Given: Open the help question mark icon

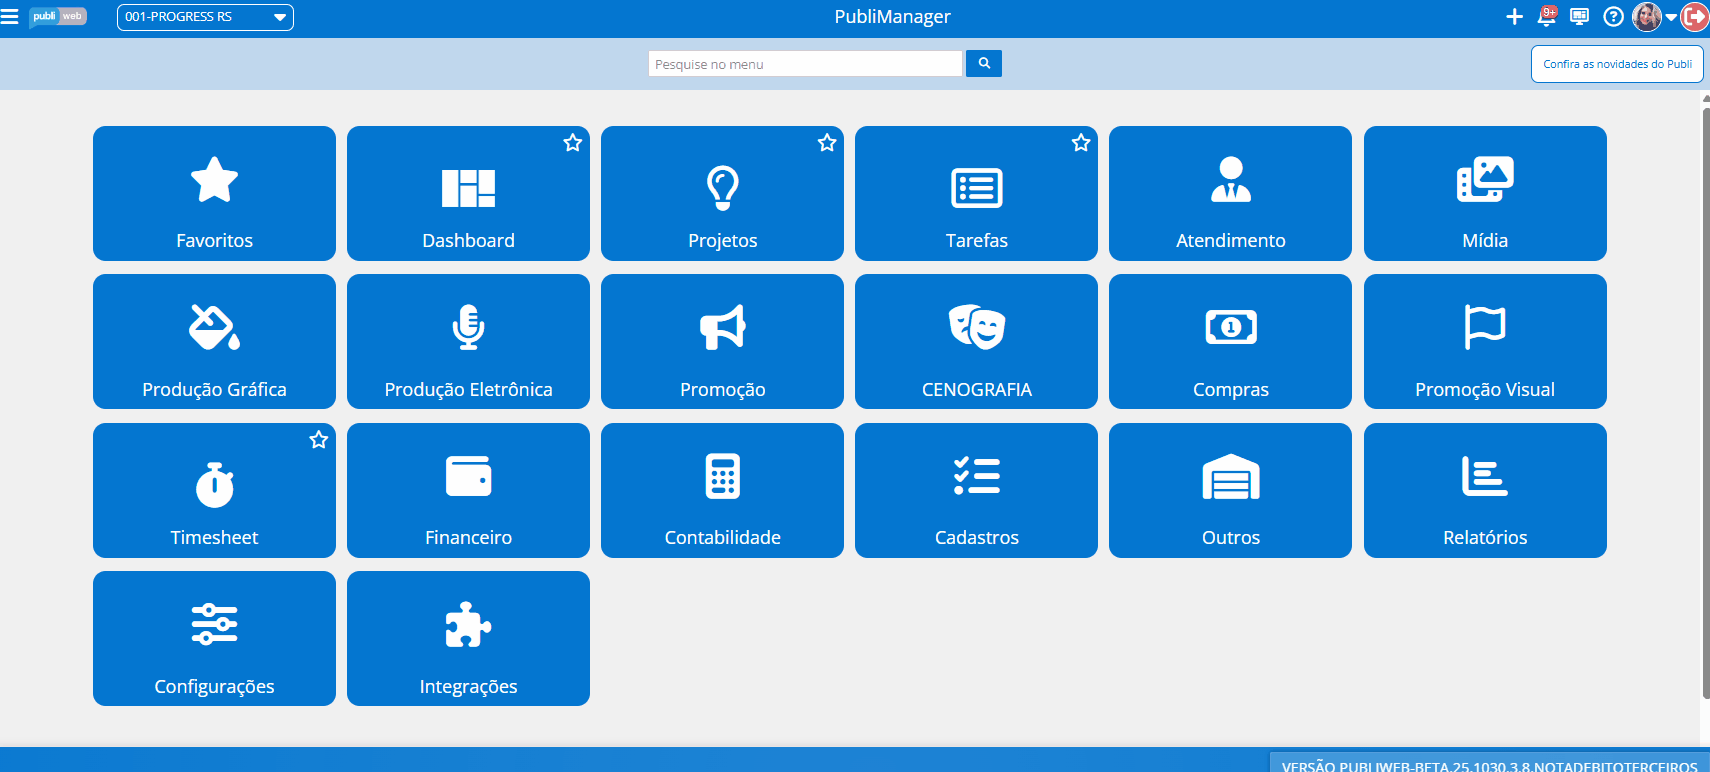Looking at the screenshot, I should tap(1613, 17).
